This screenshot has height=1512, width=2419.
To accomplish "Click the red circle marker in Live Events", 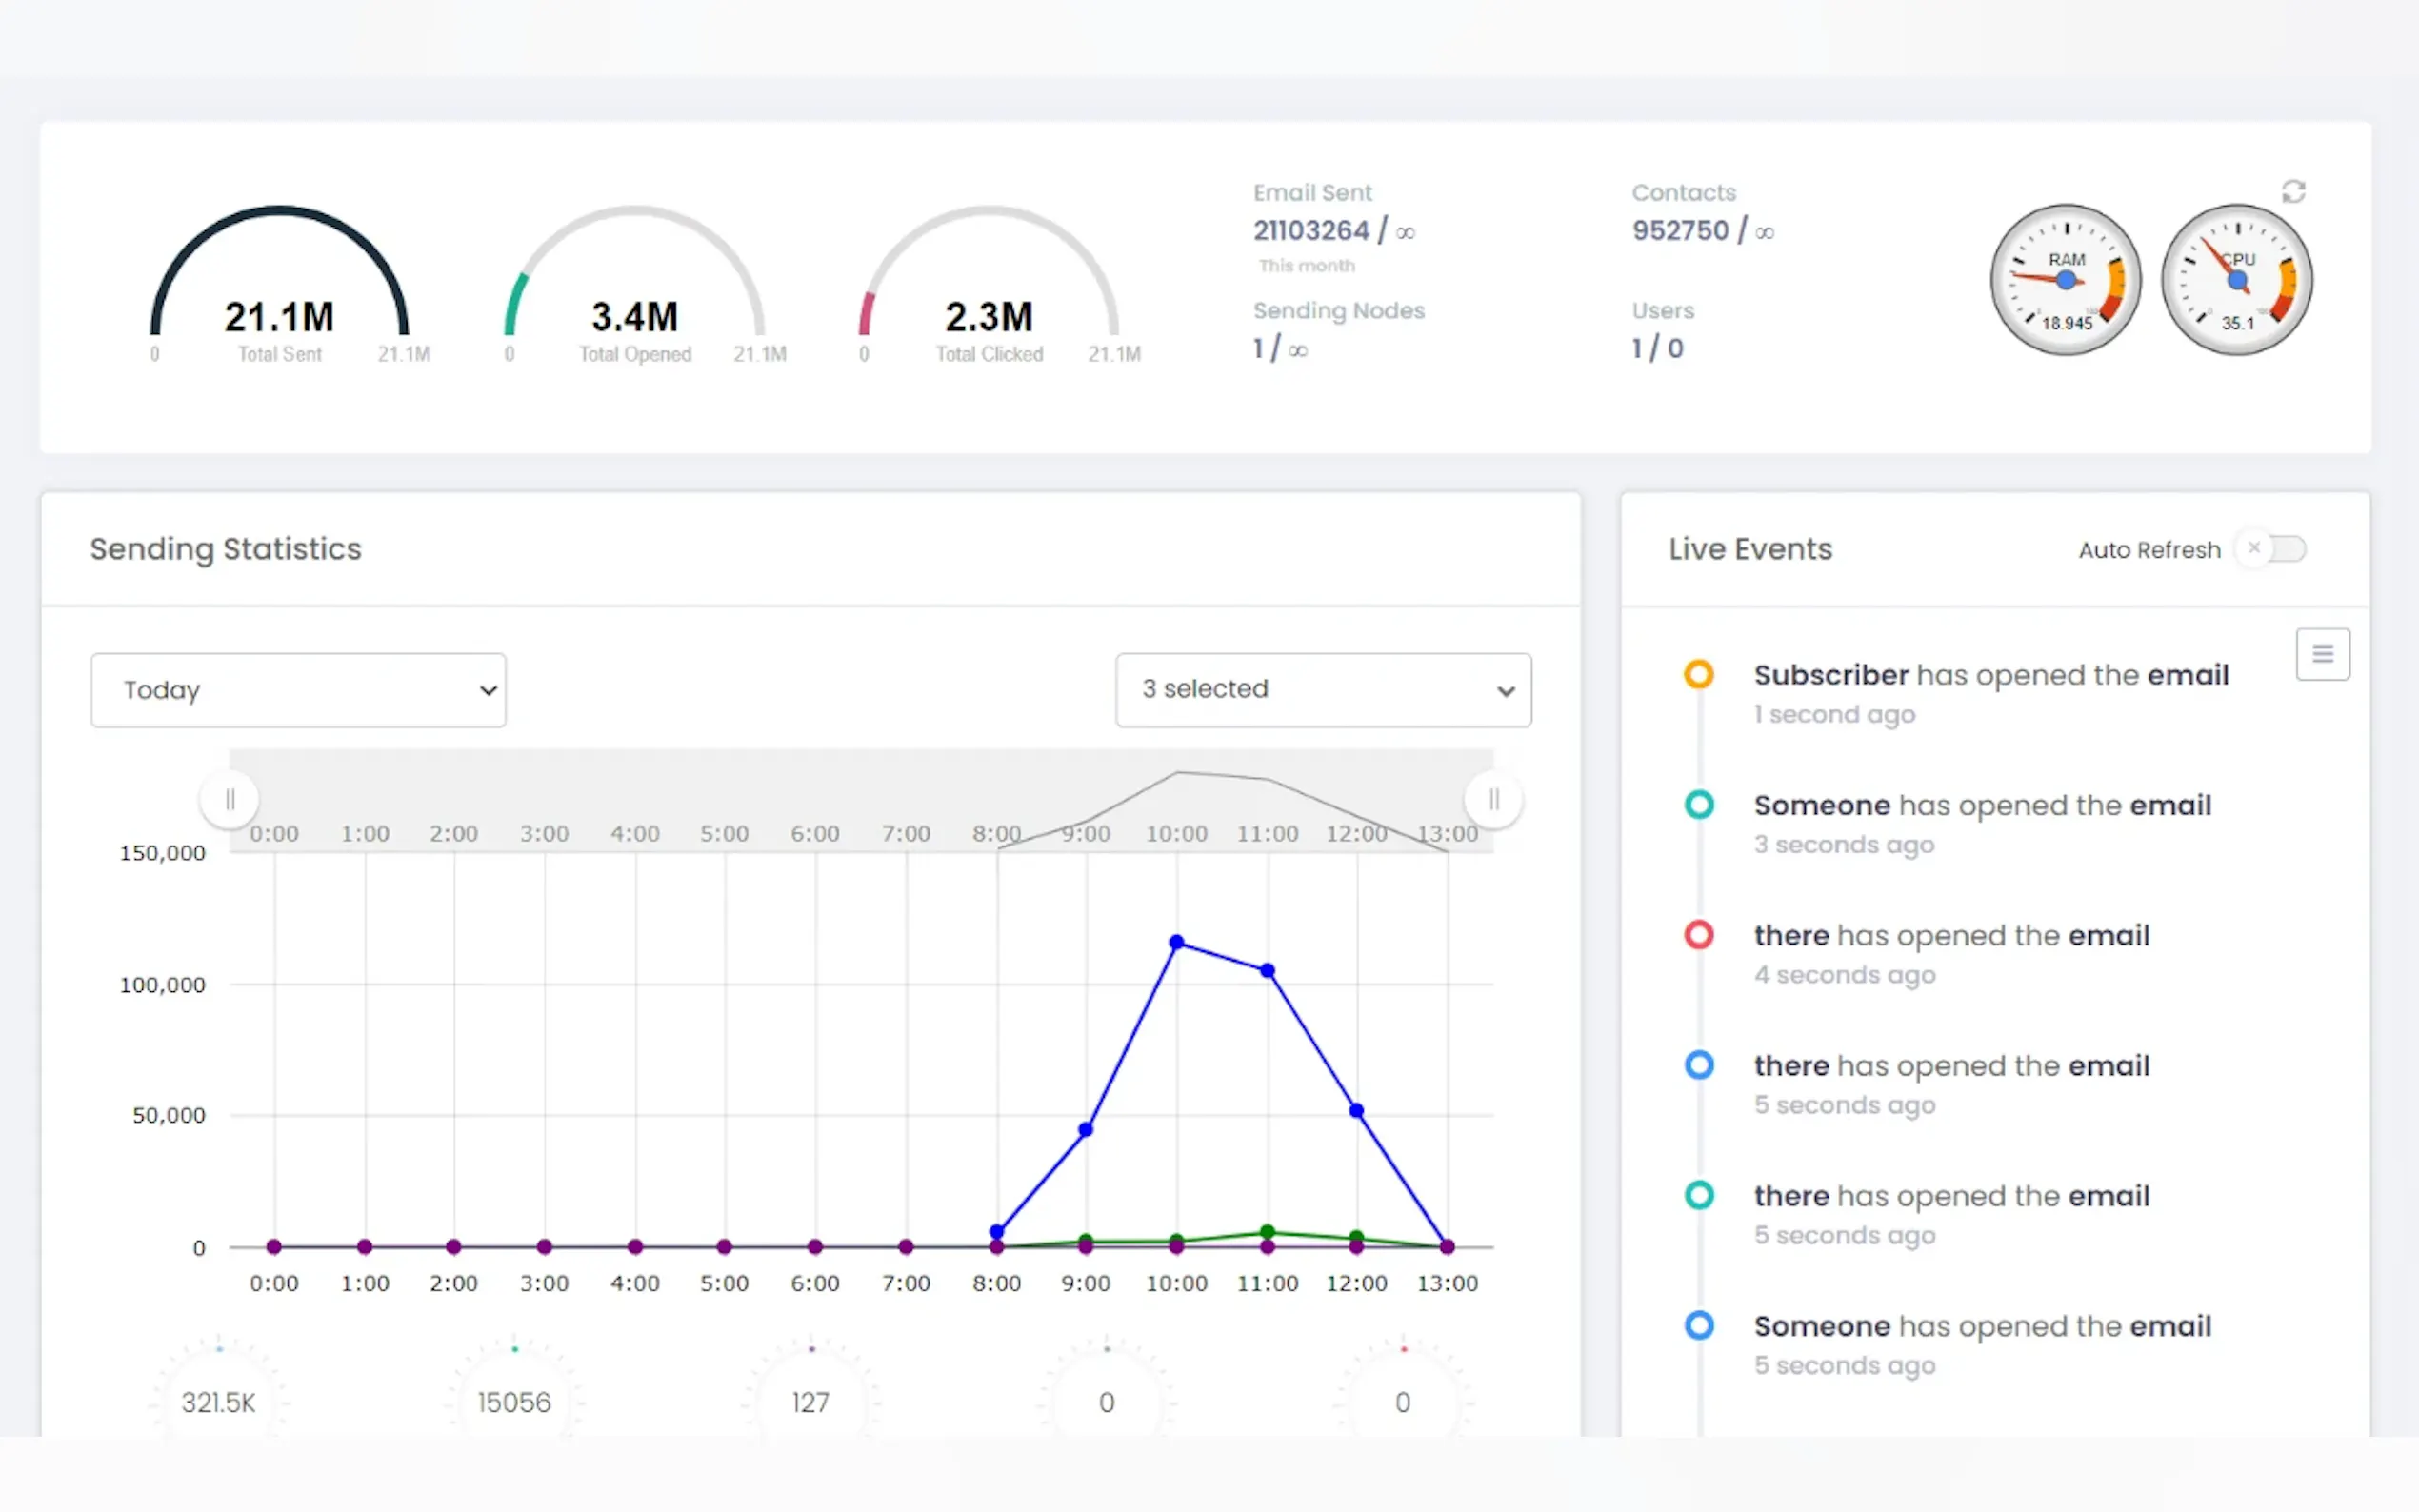I will coord(1698,935).
